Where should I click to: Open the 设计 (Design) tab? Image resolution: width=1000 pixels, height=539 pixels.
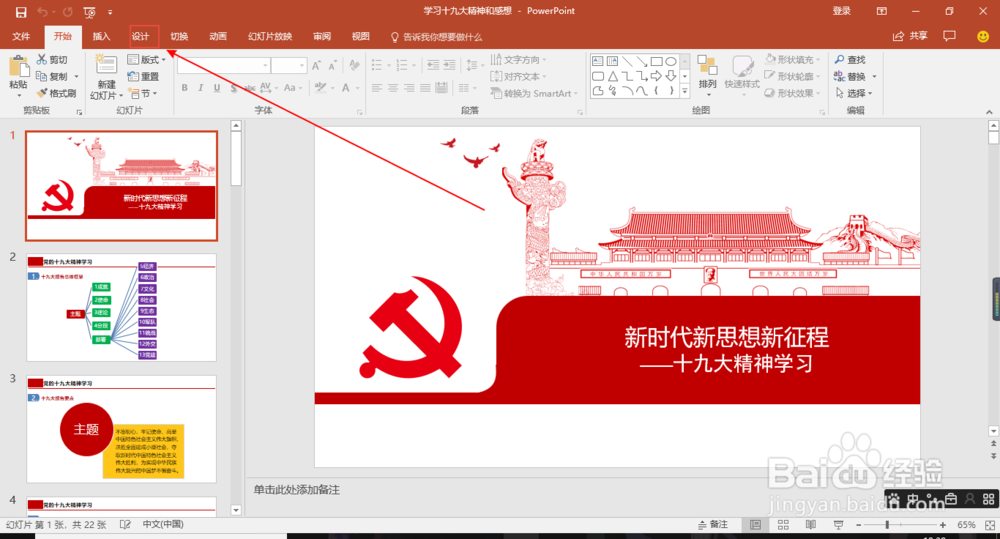coord(141,36)
